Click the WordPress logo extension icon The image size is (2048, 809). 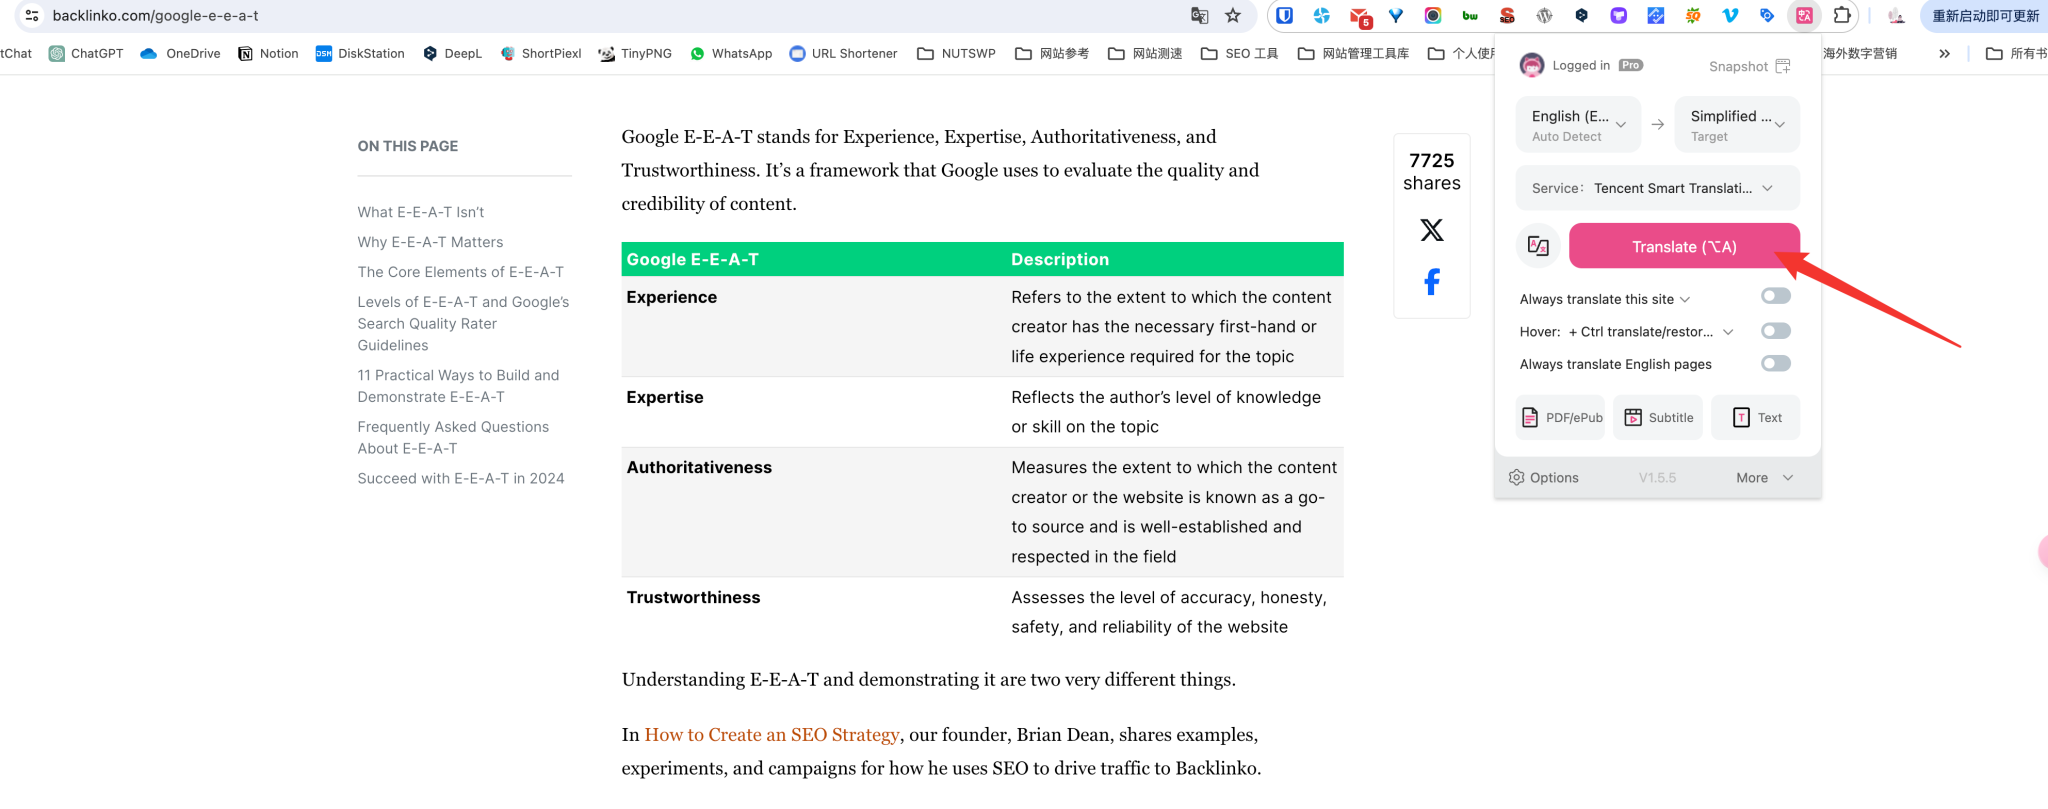click(x=1544, y=15)
